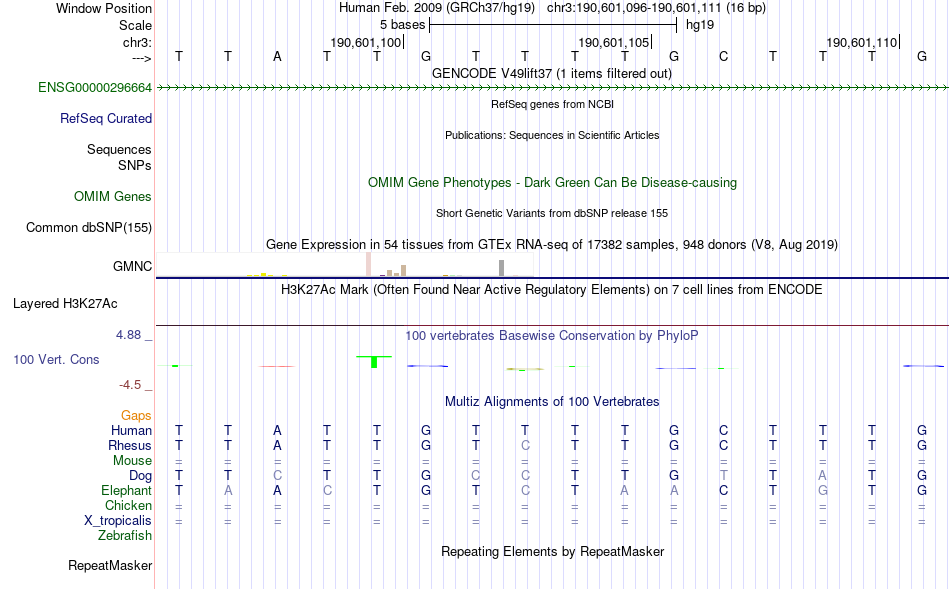Click the -4.5 PhyloP lower scale value

click(130, 385)
